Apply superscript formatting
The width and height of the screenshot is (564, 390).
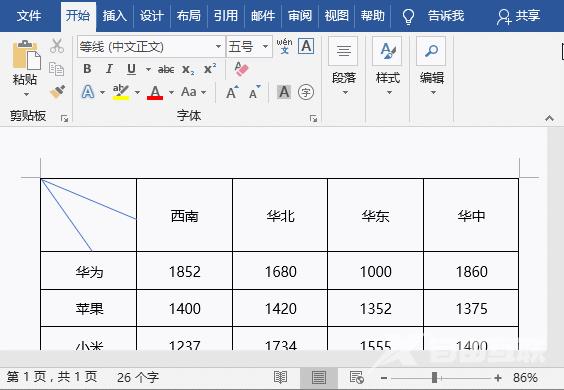tap(210, 68)
